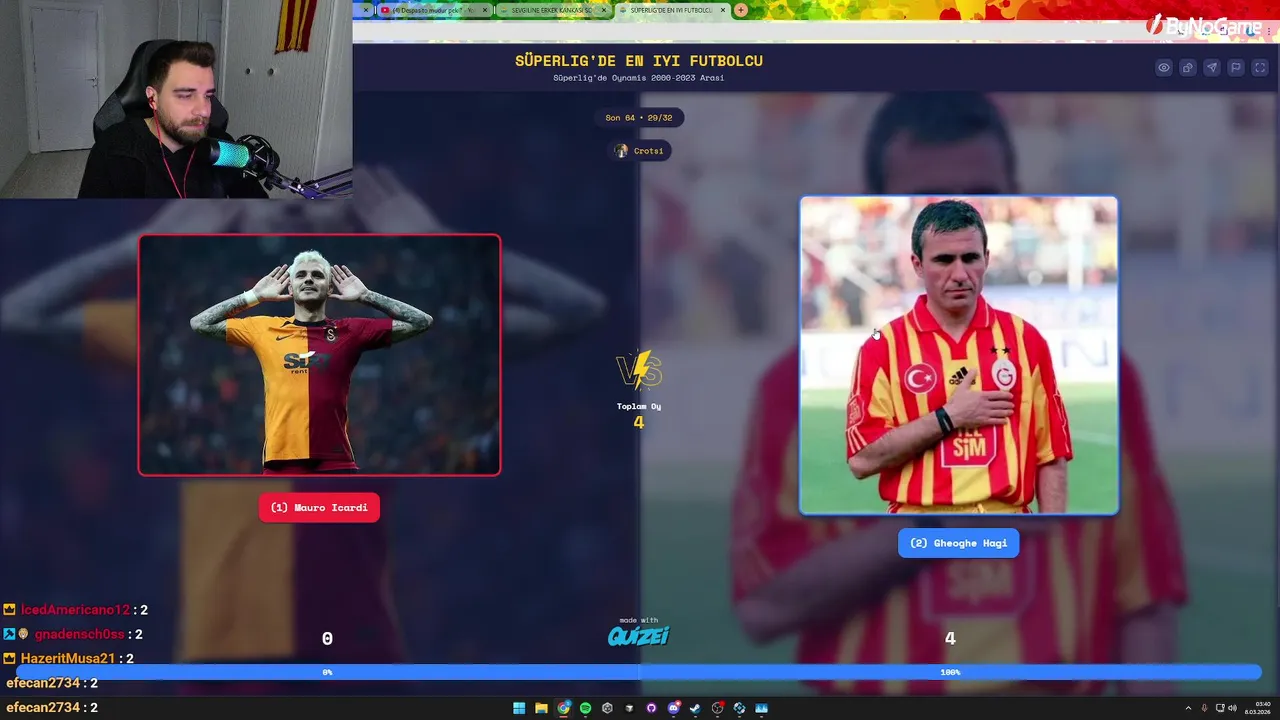The image size is (1280, 720).
Task: Click the lock icon in the quiz header
Action: (x=1188, y=68)
